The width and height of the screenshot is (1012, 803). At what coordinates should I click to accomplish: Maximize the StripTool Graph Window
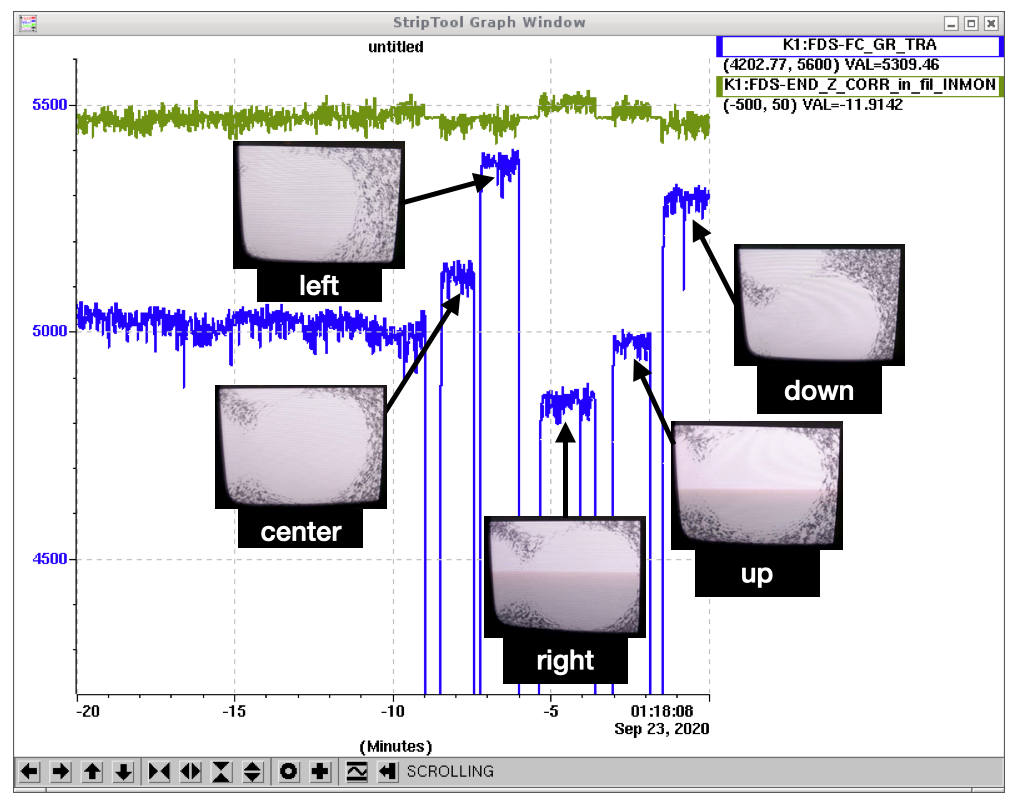(971, 23)
